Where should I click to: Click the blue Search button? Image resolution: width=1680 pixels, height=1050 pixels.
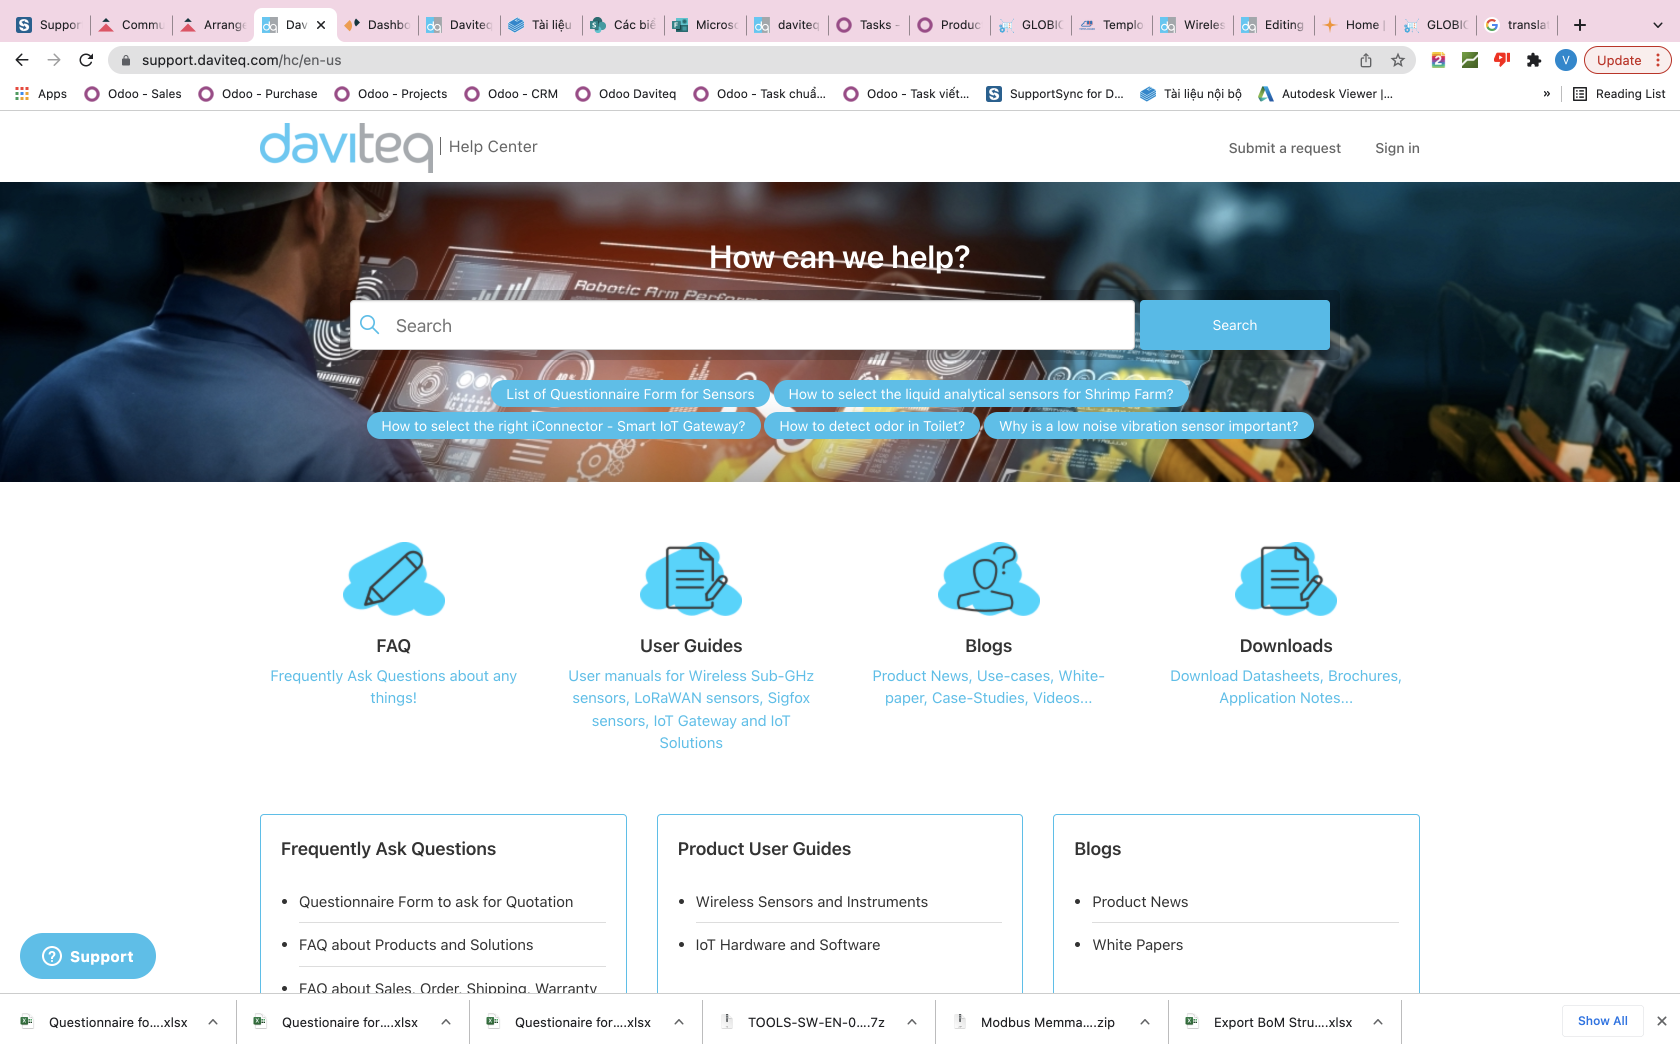click(1235, 325)
